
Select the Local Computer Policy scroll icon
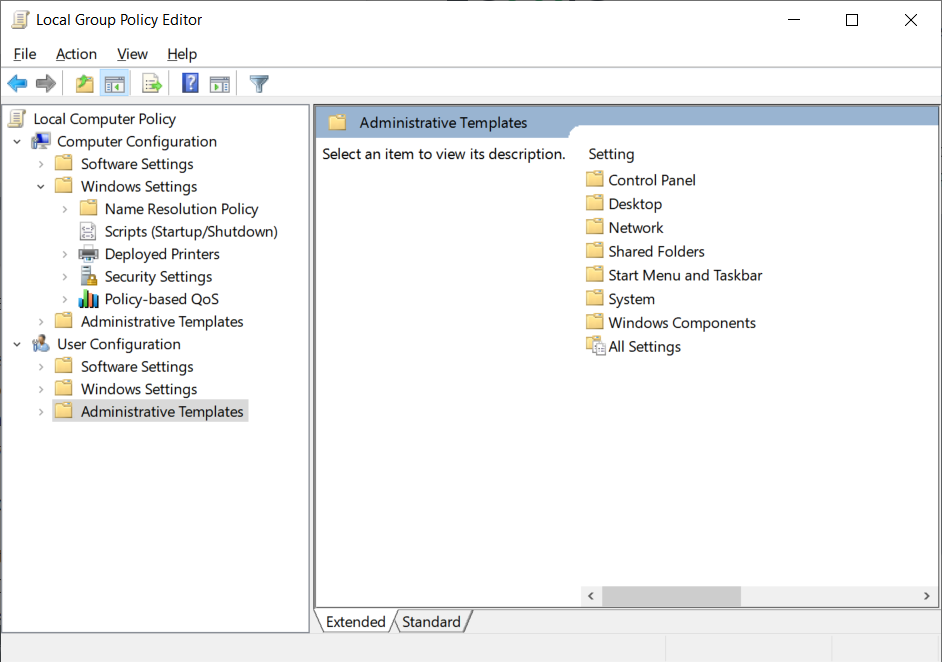coord(17,118)
